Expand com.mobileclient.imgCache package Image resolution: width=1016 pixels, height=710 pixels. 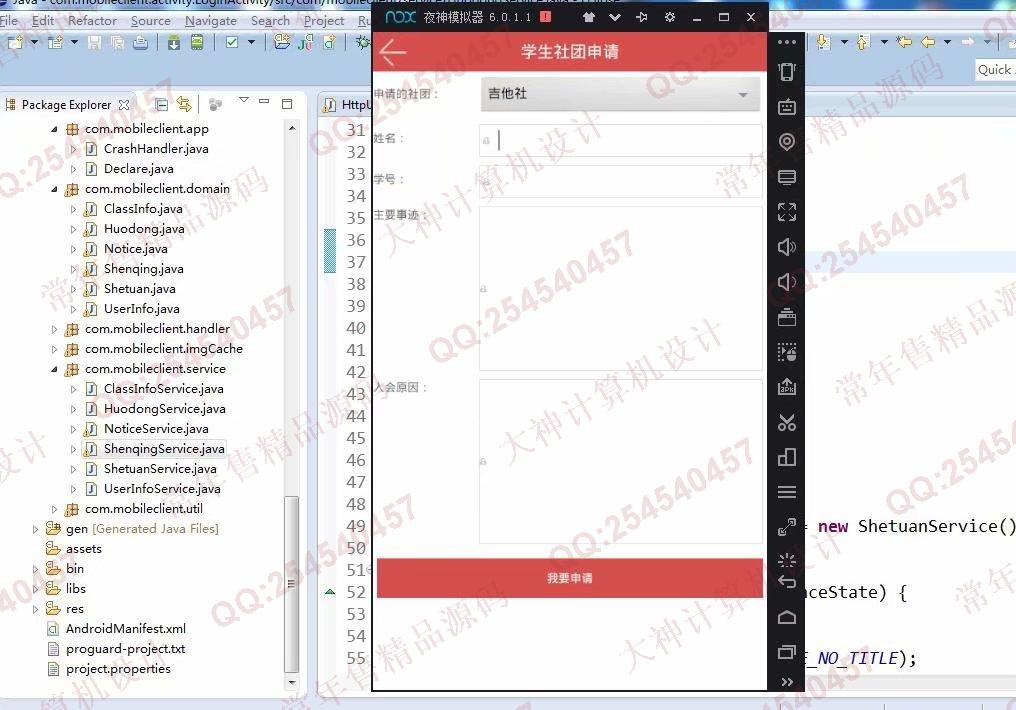point(54,349)
